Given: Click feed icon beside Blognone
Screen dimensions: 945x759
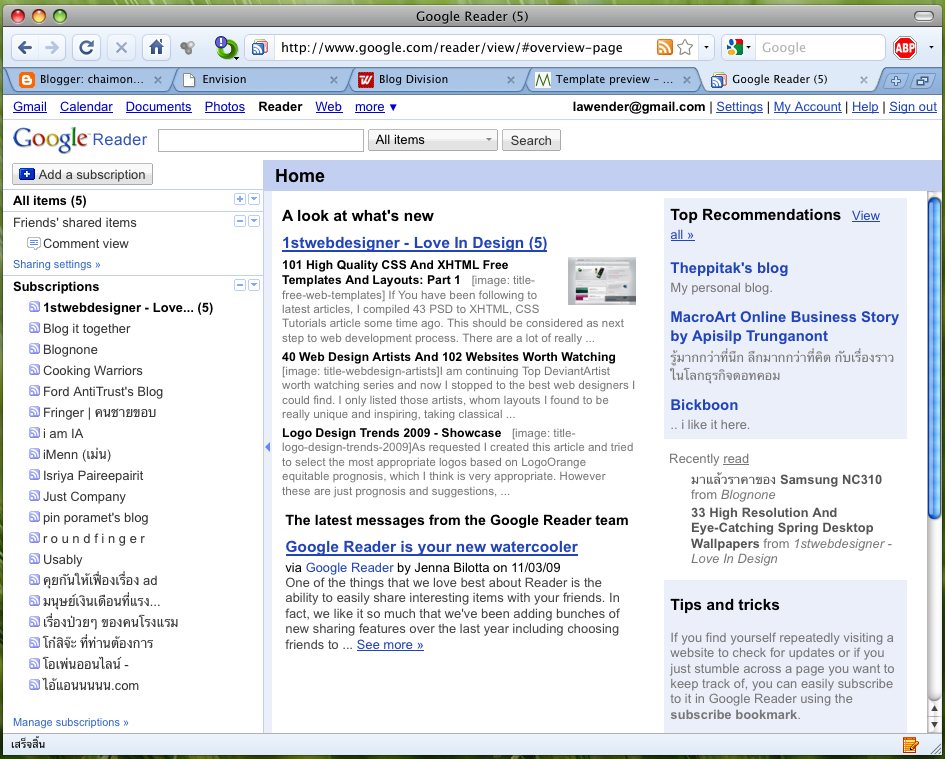Looking at the screenshot, I should (x=34, y=348).
